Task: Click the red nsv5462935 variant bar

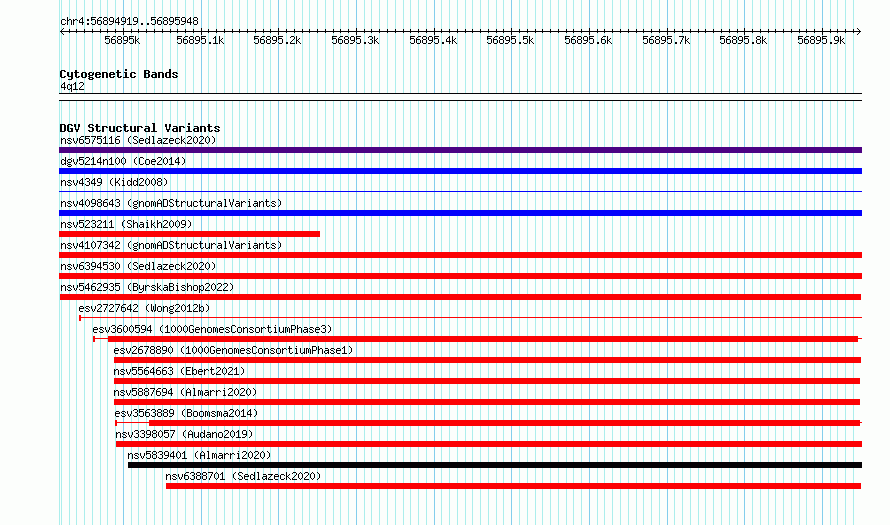Action: pyautogui.click(x=460, y=297)
